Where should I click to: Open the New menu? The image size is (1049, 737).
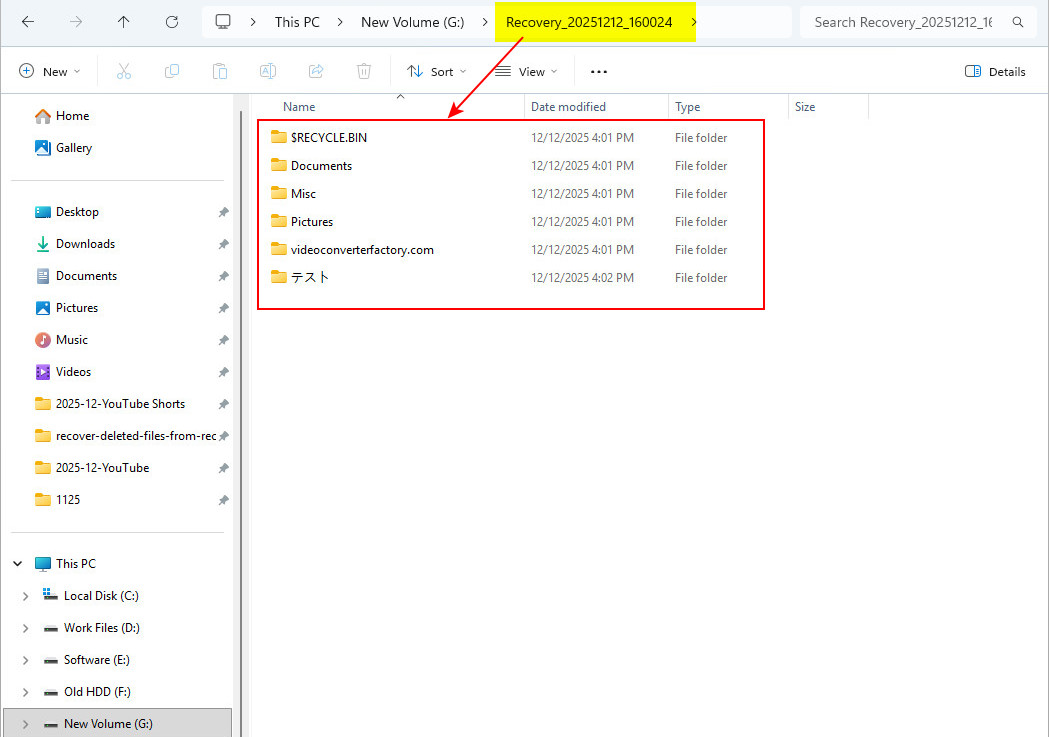(49, 71)
